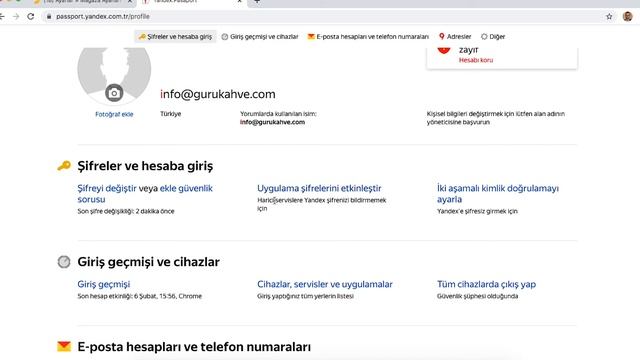Open the Diğer nav tab
This screenshot has width=640, height=360.
[x=493, y=36]
